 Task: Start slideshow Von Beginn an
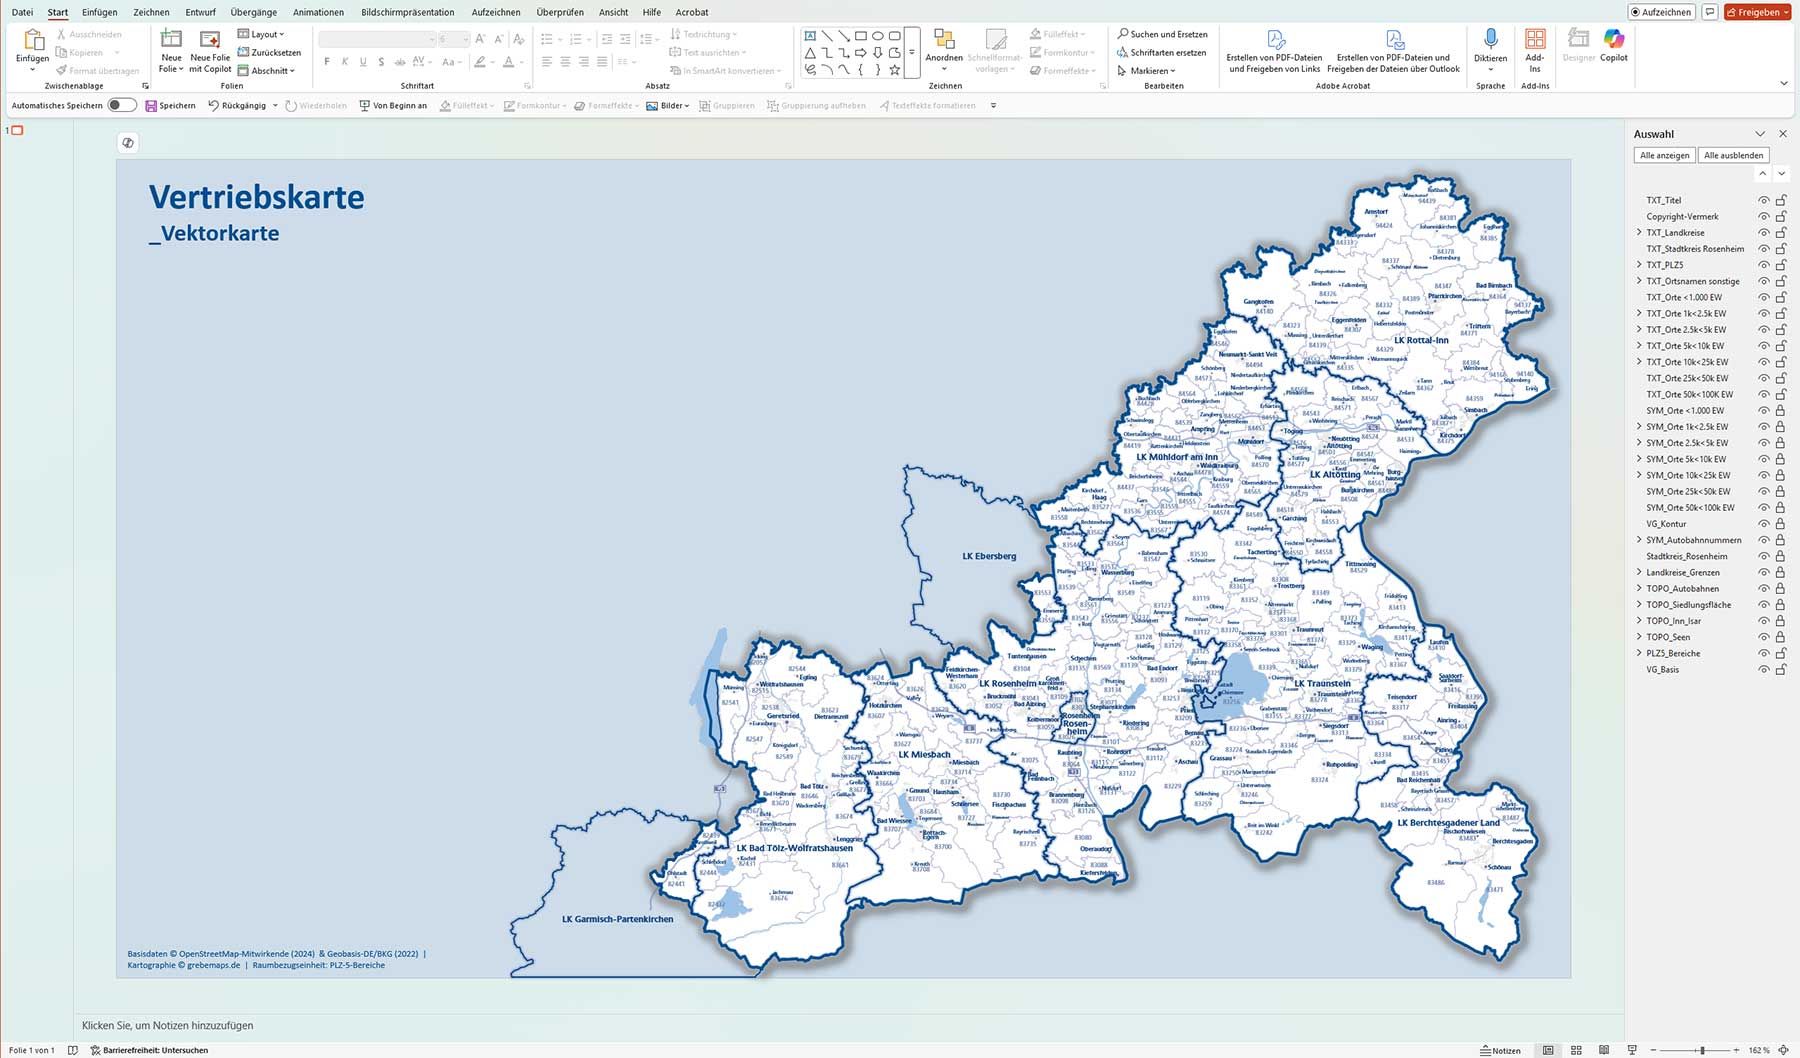pos(393,105)
